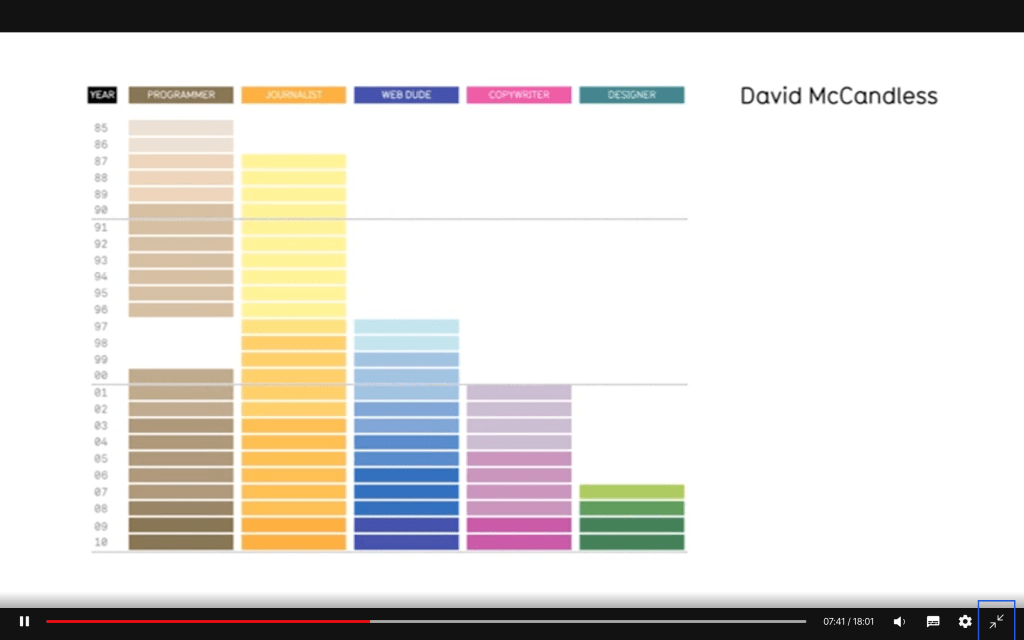
Task: Exit fullscreen mode
Action: pyautogui.click(x=996, y=621)
